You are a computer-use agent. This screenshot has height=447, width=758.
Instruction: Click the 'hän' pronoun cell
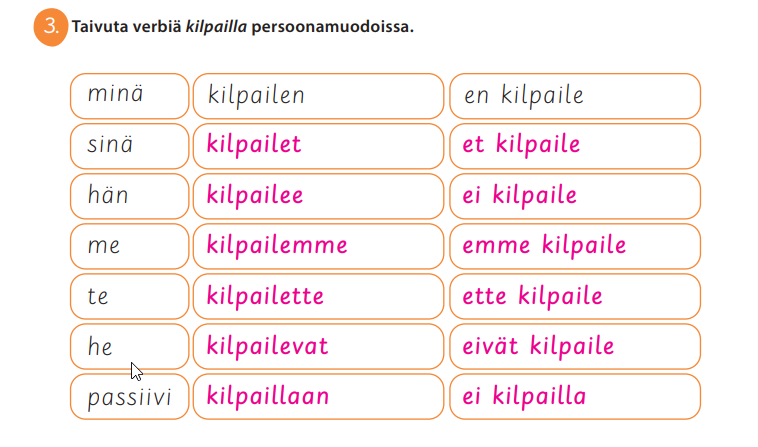pos(129,196)
